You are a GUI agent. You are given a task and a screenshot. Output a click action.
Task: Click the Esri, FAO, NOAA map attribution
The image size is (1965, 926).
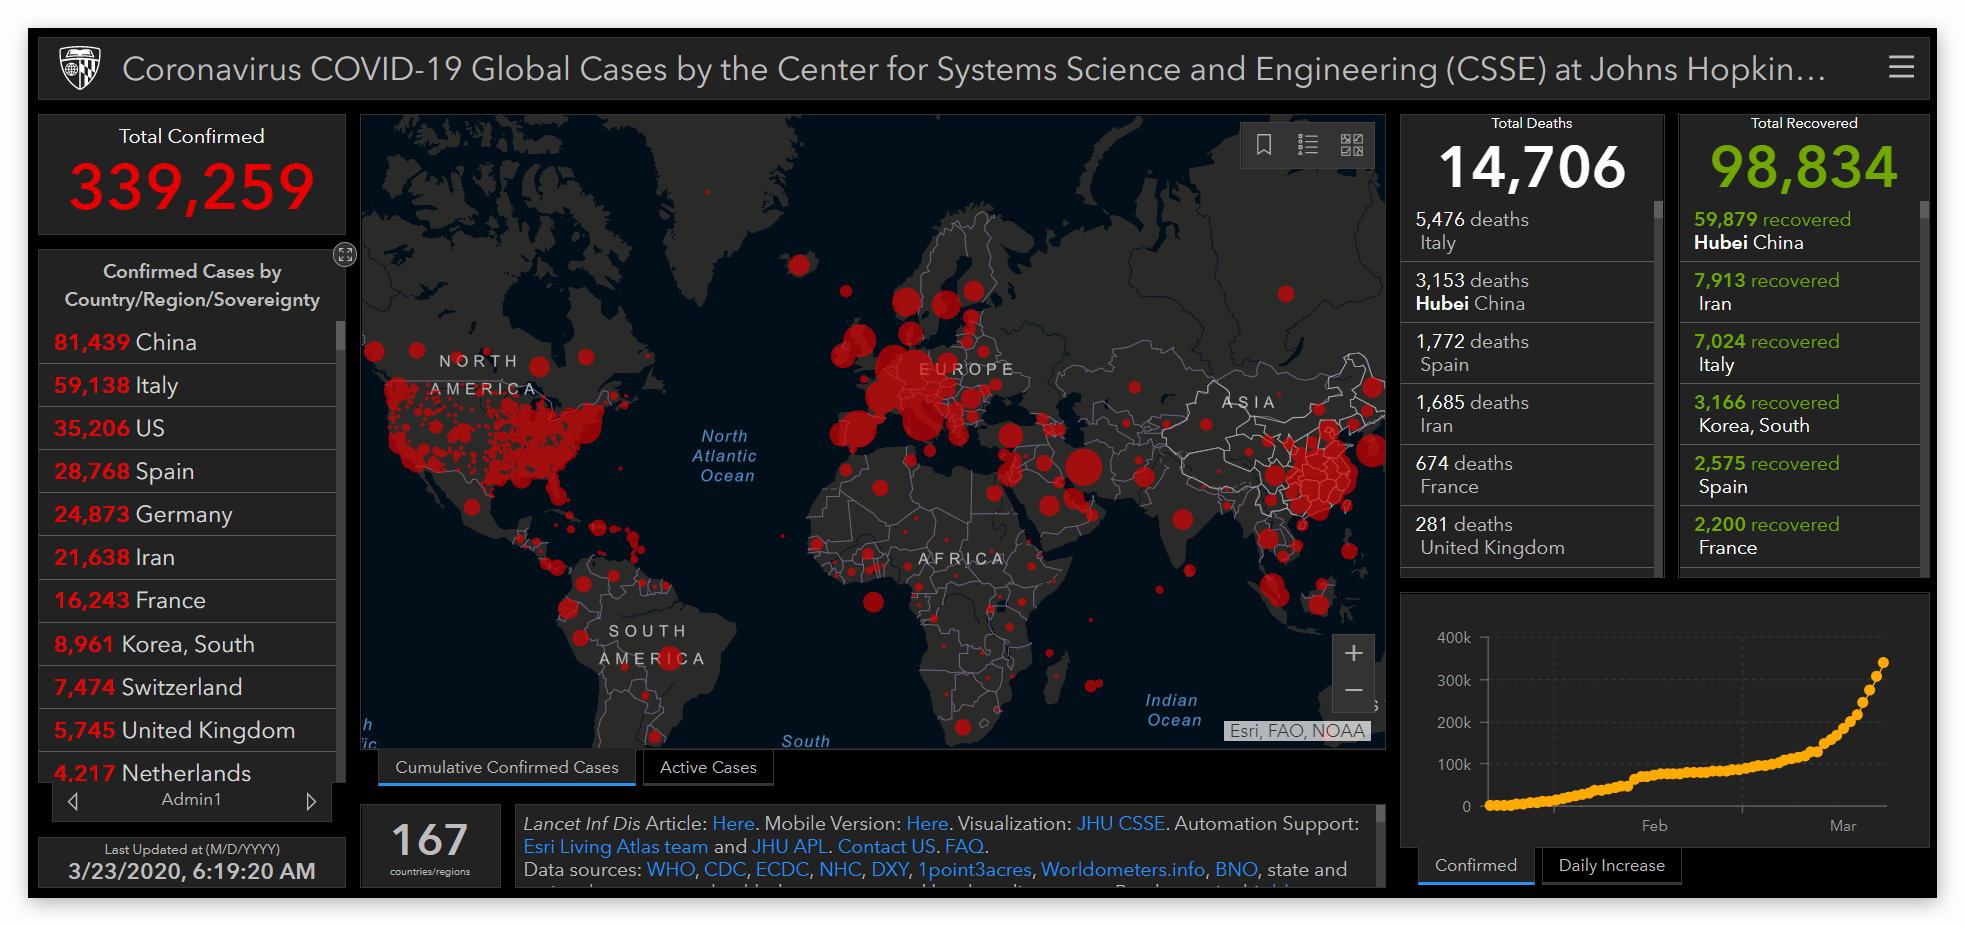pos(1297,731)
